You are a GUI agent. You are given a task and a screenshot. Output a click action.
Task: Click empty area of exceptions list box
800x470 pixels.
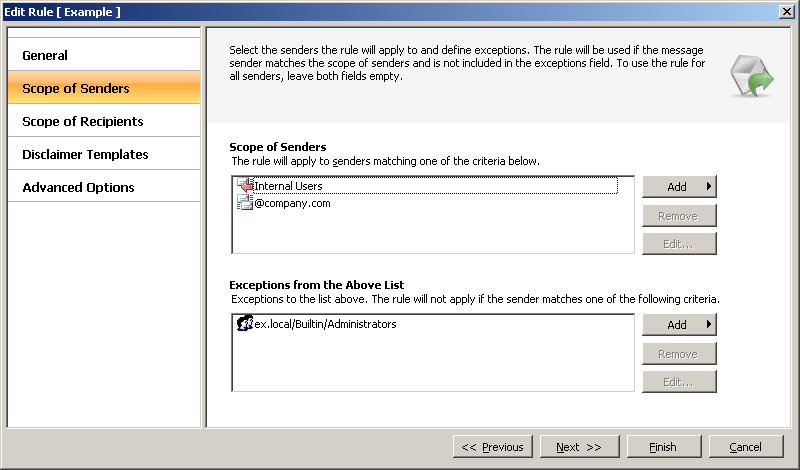[x=433, y=362]
